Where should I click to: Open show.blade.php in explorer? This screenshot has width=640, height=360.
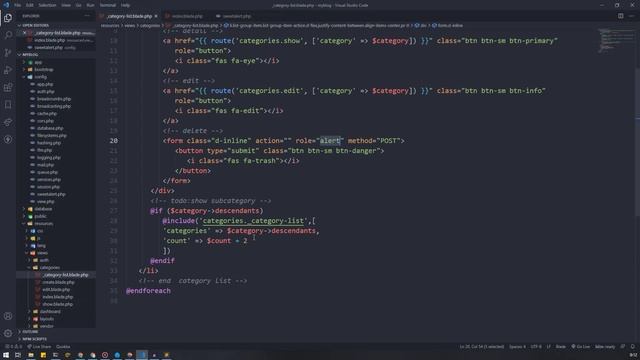click(58, 304)
